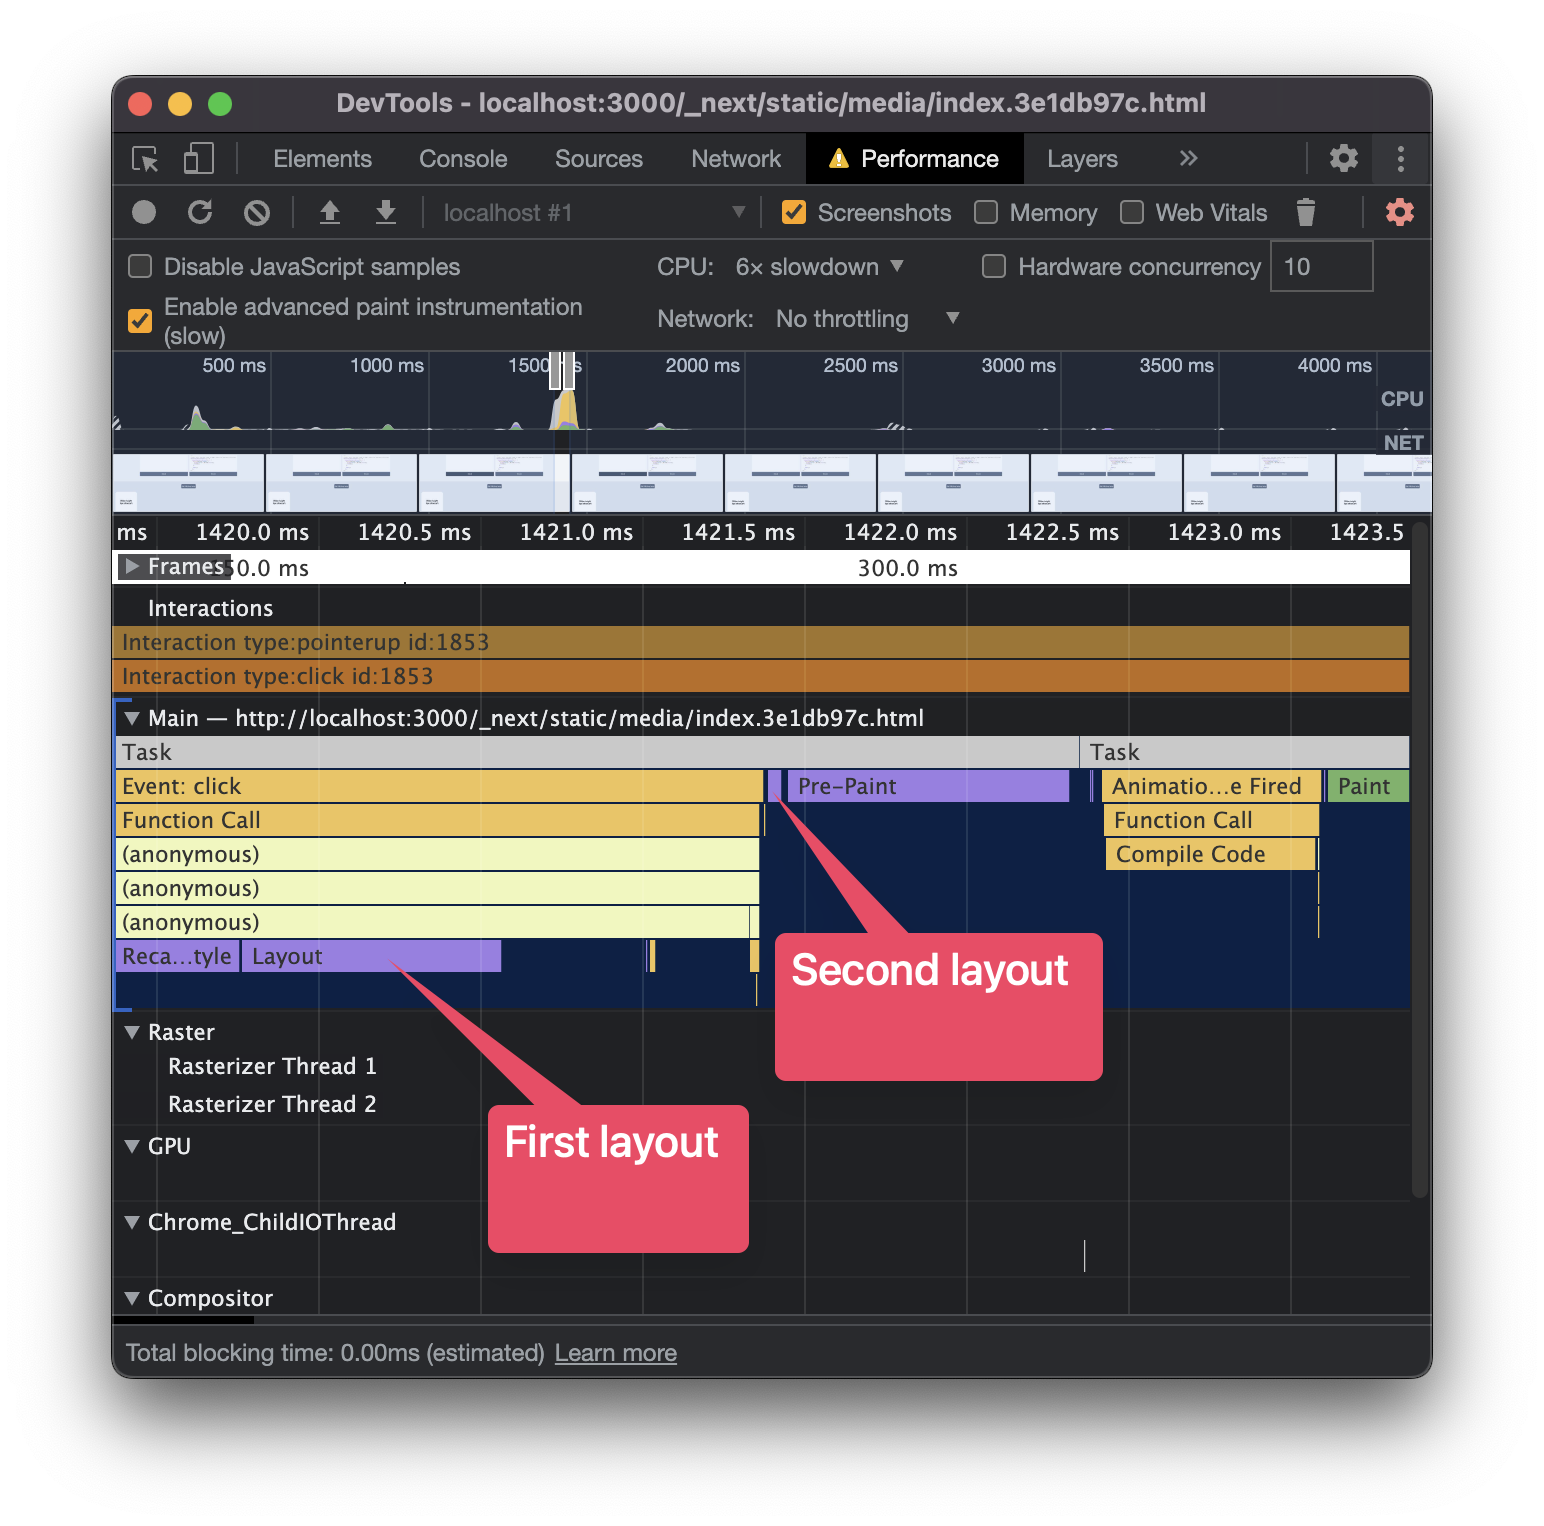This screenshot has width=1544, height=1526.
Task: Open the three-dot customize menu
Action: click(x=1400, y=158)
